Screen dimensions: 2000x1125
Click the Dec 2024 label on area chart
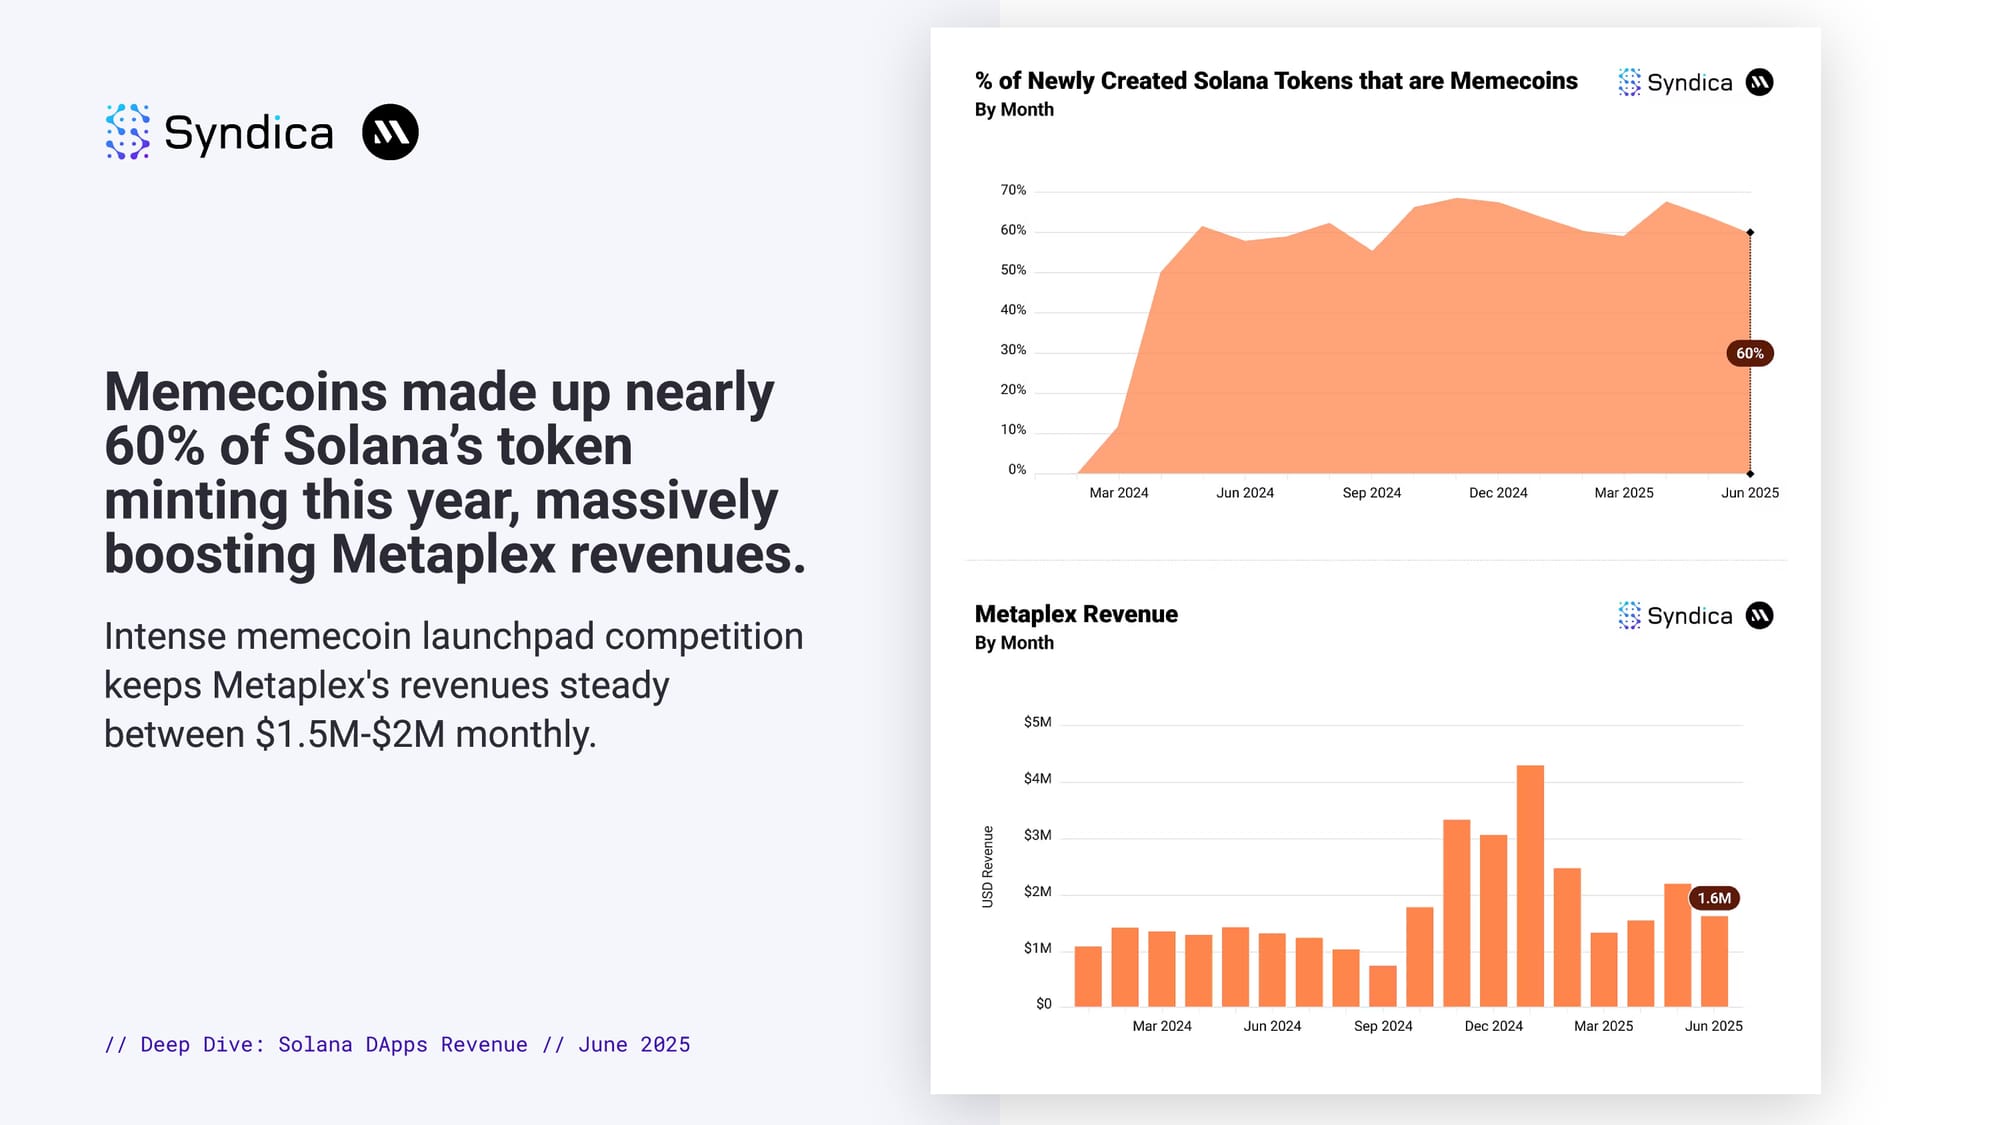1497,493
